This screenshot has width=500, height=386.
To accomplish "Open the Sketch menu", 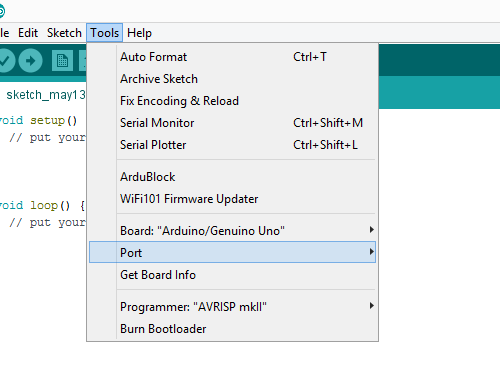I will [x=64, y=33].
